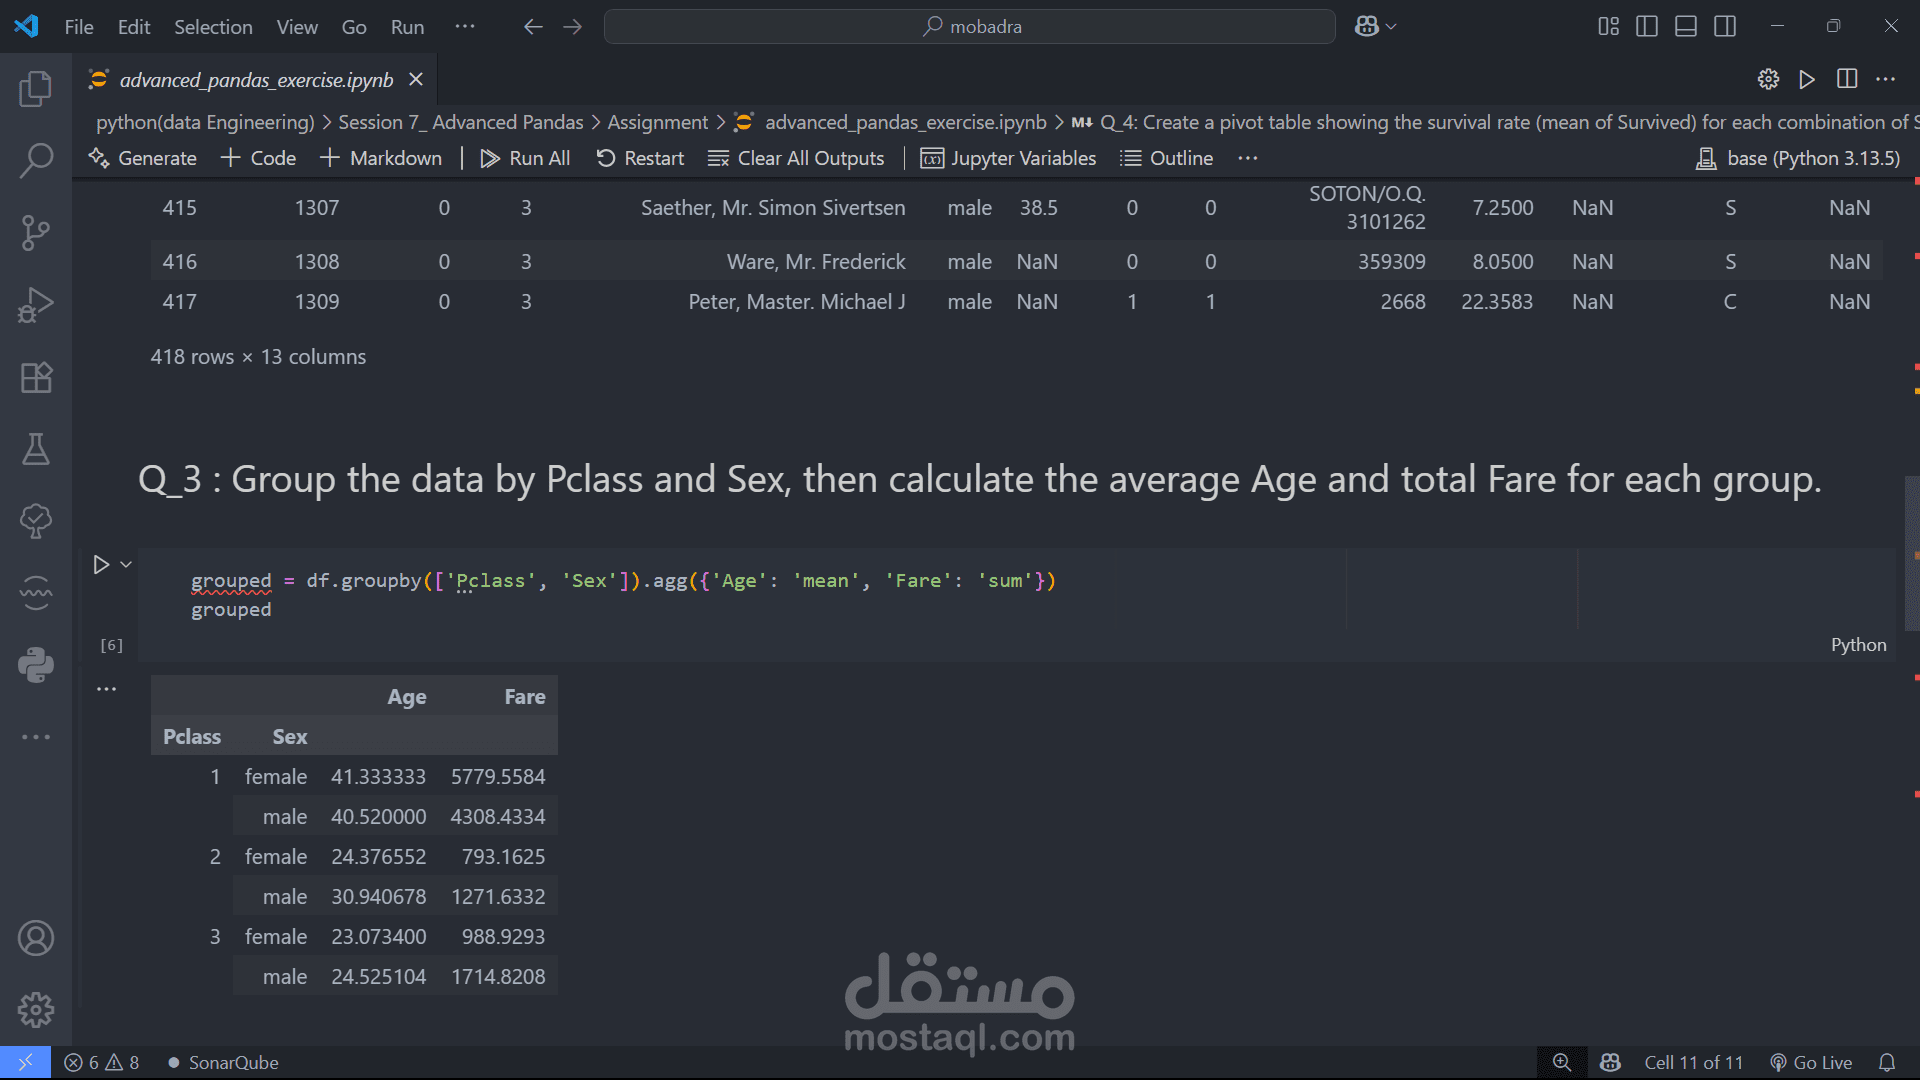Open the Extensions view icon
The image size is (1920, 1080).
click(36, 377)
